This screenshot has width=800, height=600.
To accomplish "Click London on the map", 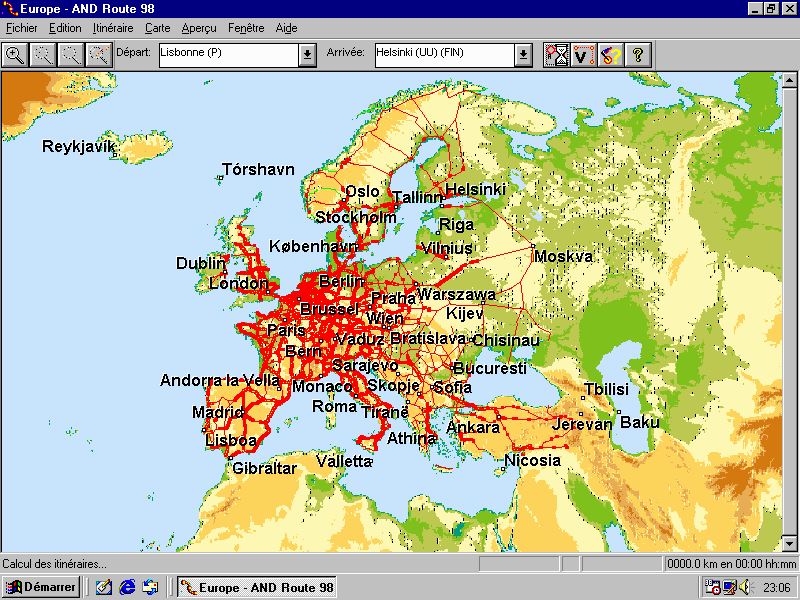I will point(239,283).
